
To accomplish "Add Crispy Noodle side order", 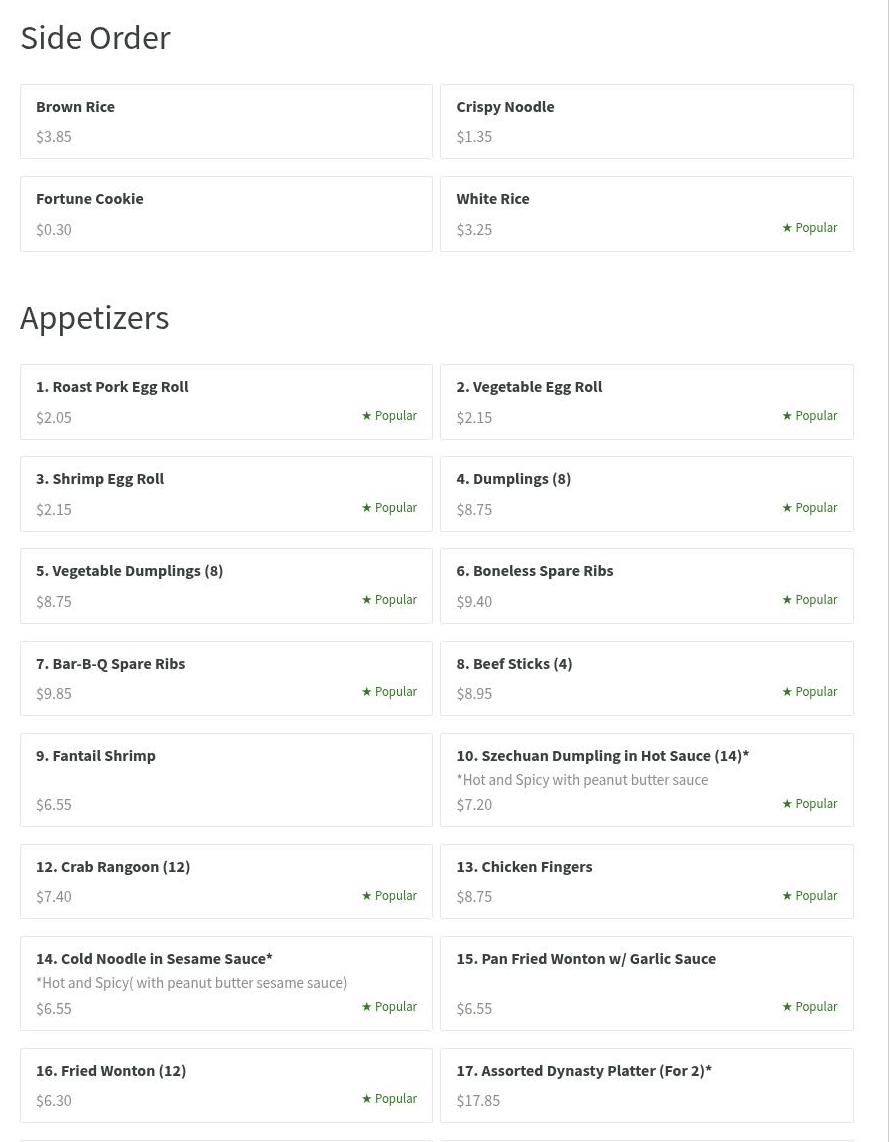I will click(646, 121).
